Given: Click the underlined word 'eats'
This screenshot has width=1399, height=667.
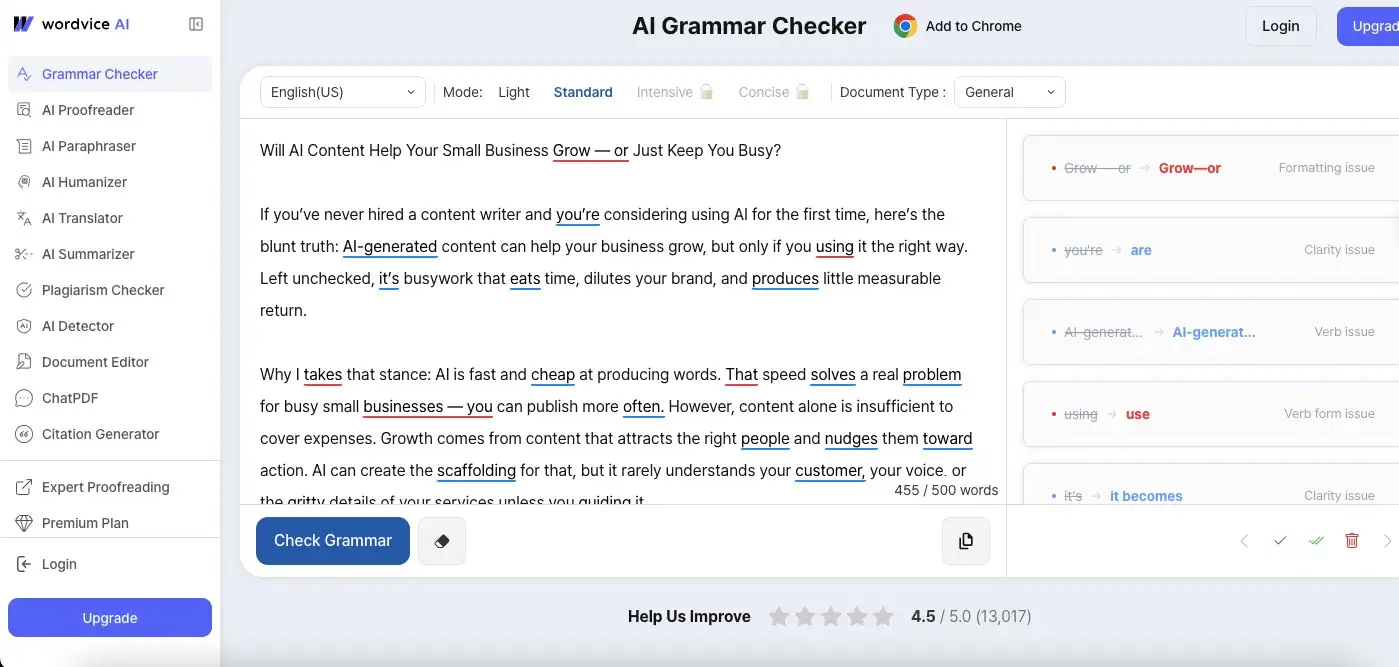Looking at the screenshot, I should tap(525, 279).
